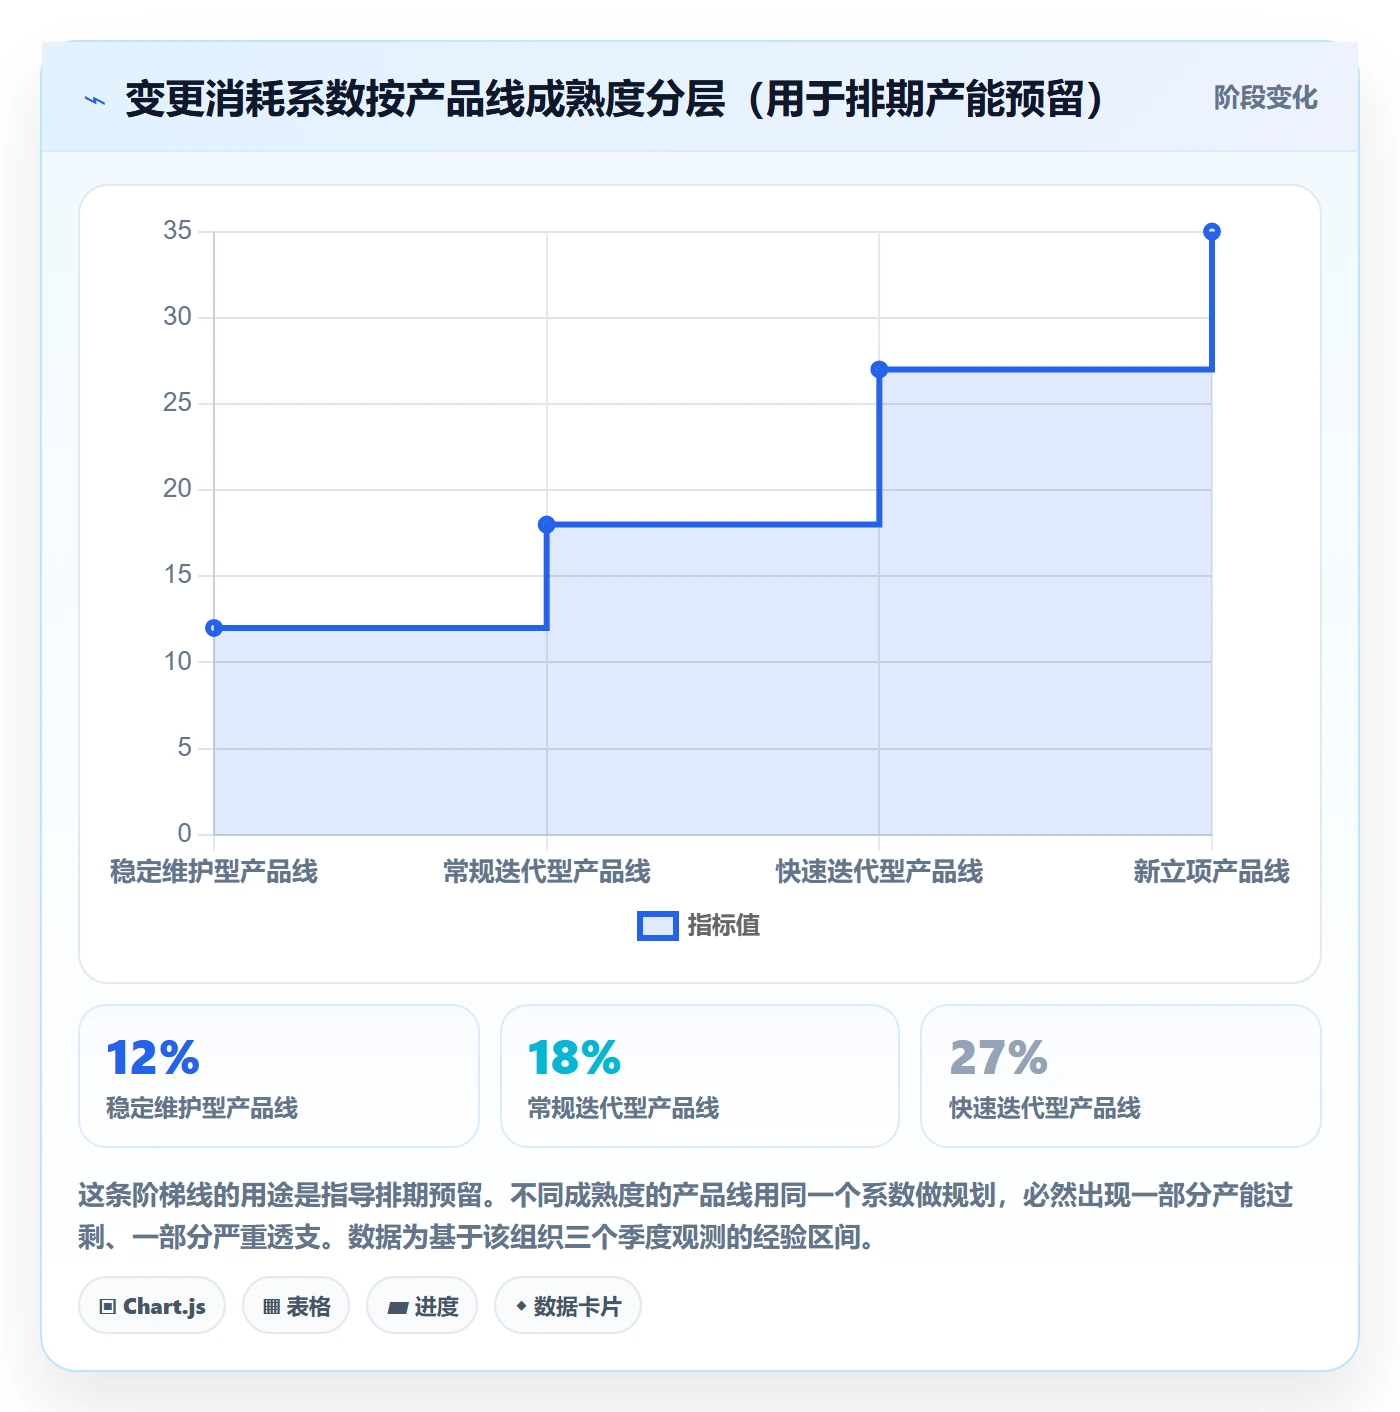Click the y-axis value 10
The image size is (1400, 1412).
pos(178,662)
